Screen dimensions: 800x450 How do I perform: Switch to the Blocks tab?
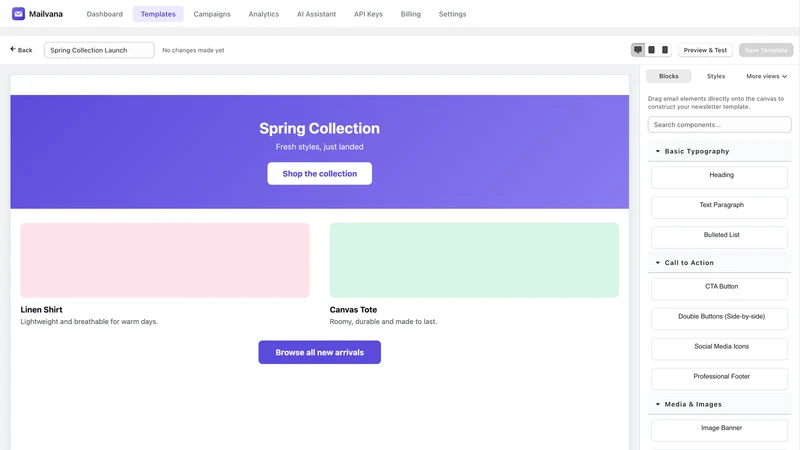[668, 76]
